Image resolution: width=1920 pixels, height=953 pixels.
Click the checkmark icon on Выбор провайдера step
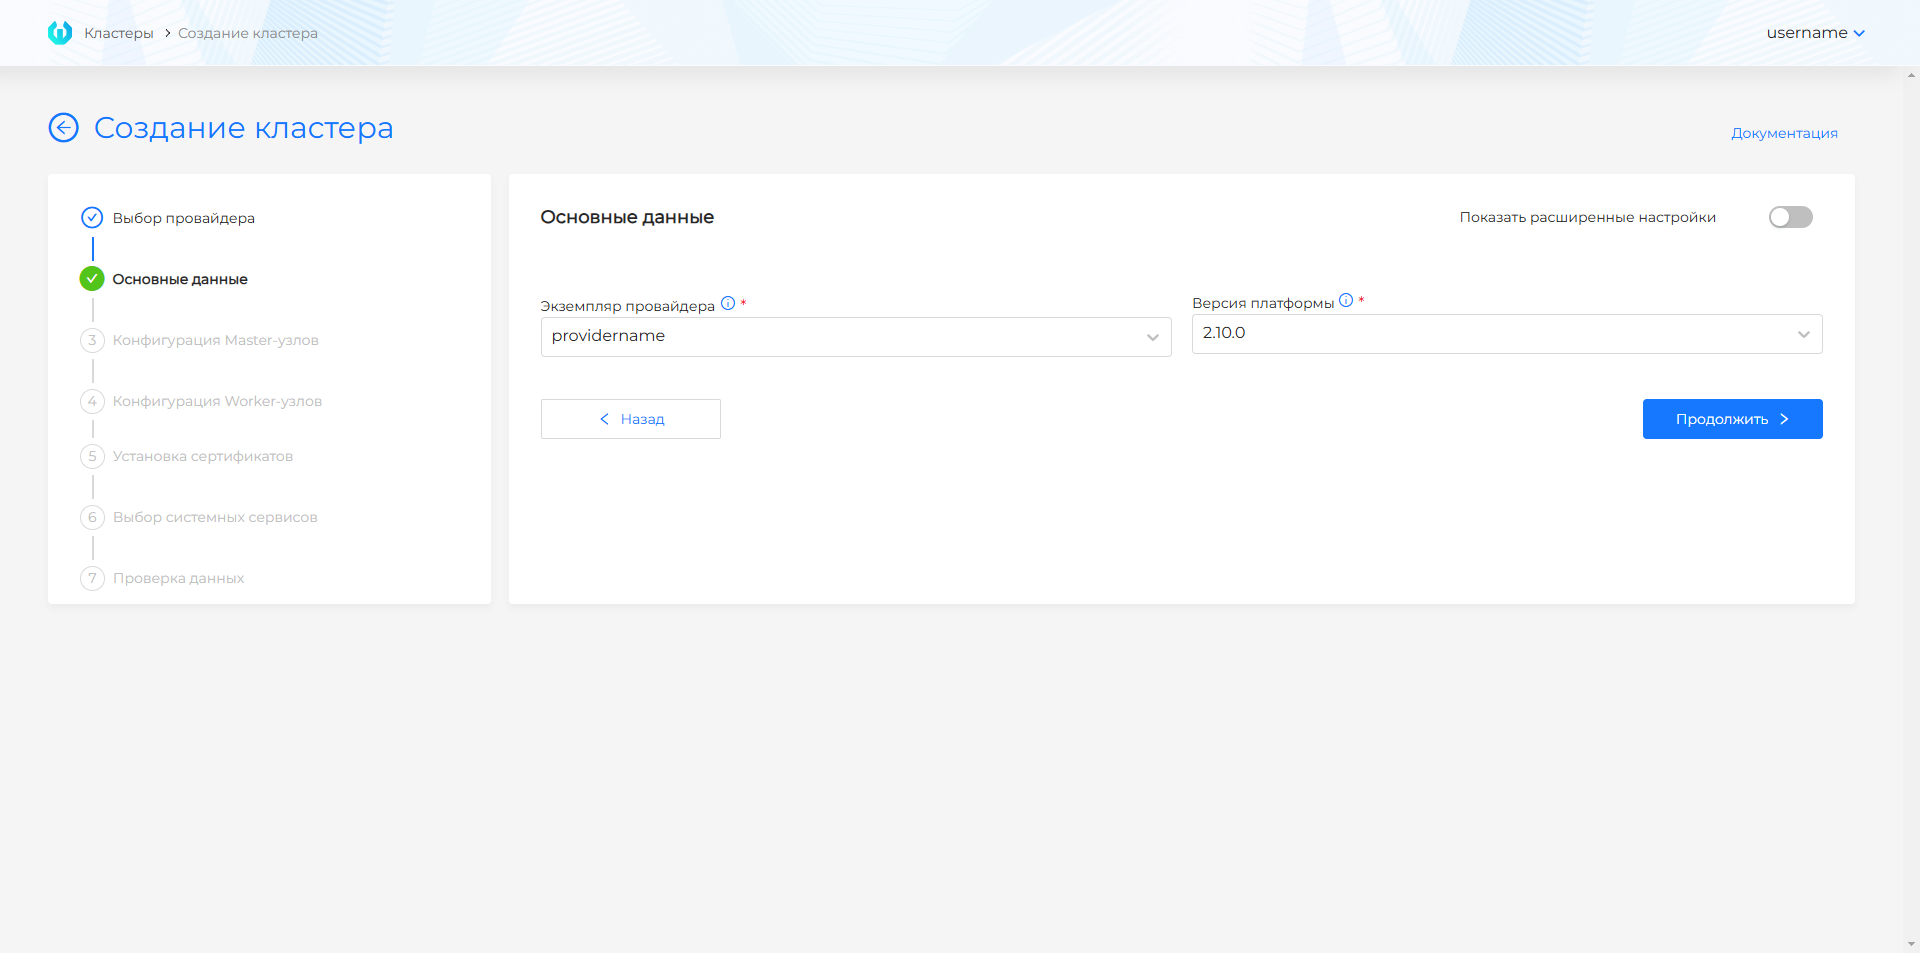tap(92, 217)
